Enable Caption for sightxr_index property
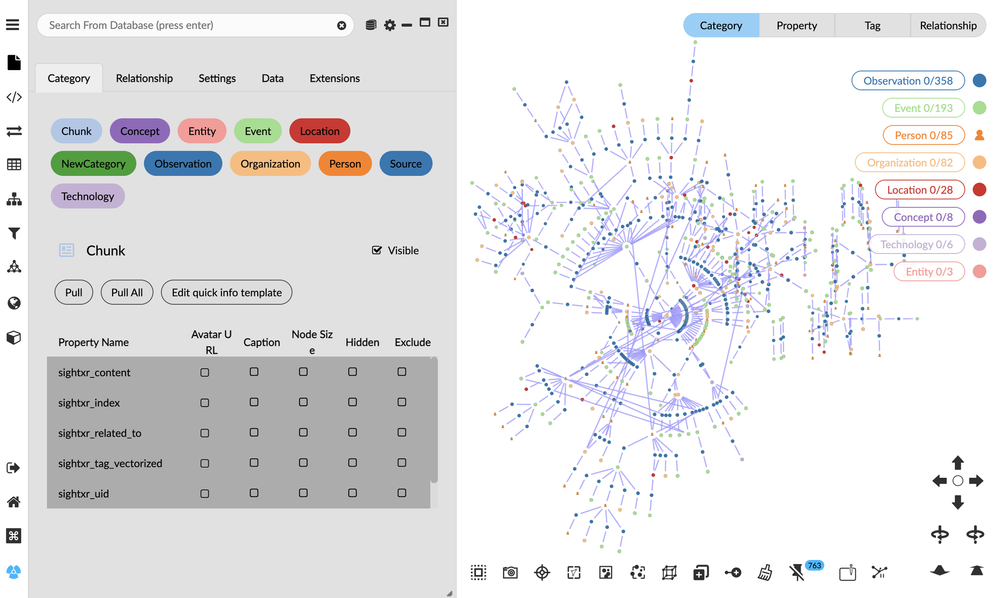Viewport: 1000px width, 598px height. coord(254,402)
